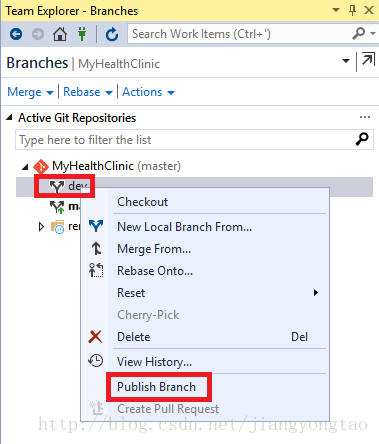
Task: Expand the remotes folder node
Action: click(x=41, y=227)
